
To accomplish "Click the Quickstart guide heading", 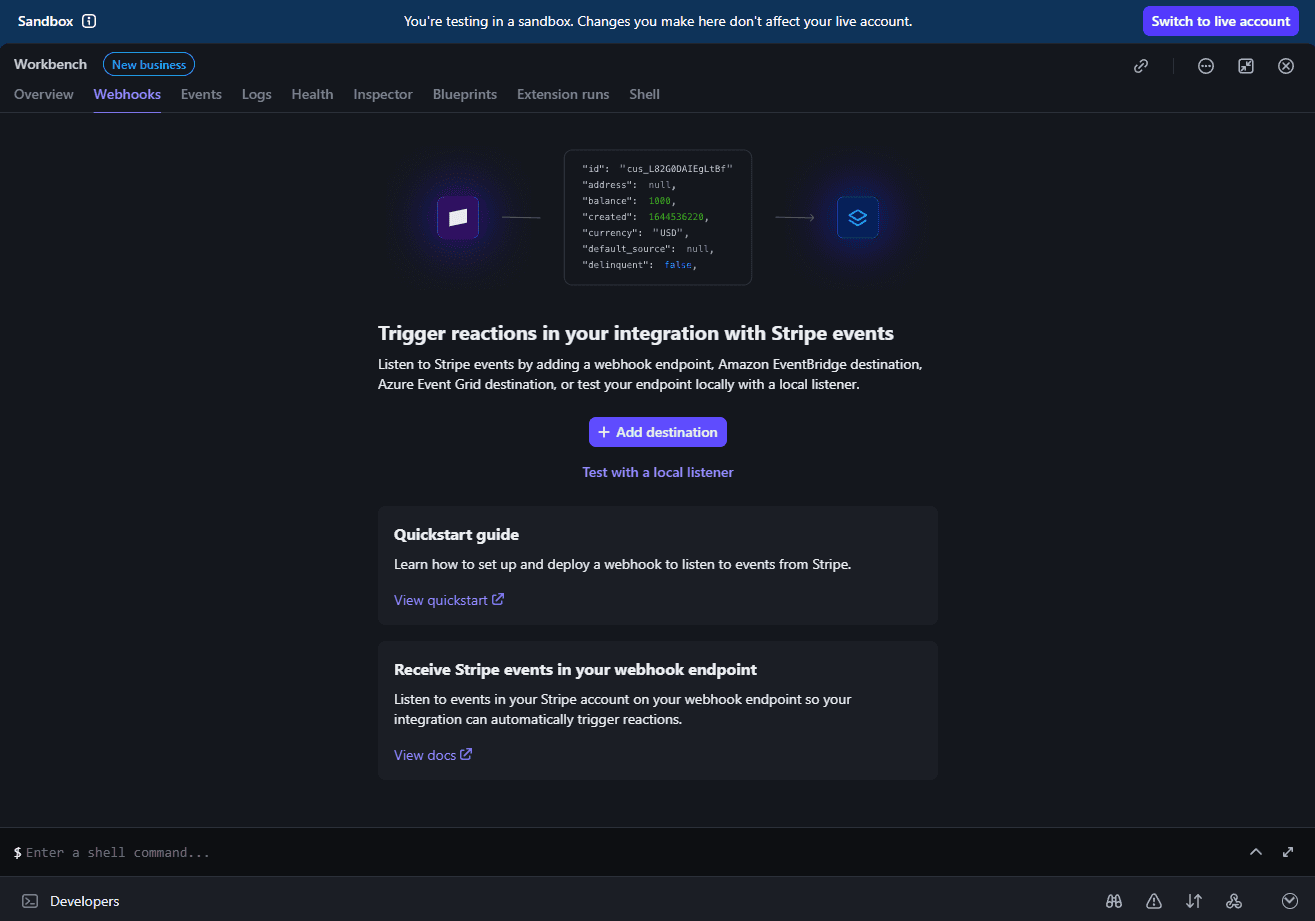I will [x=456, y=534].
